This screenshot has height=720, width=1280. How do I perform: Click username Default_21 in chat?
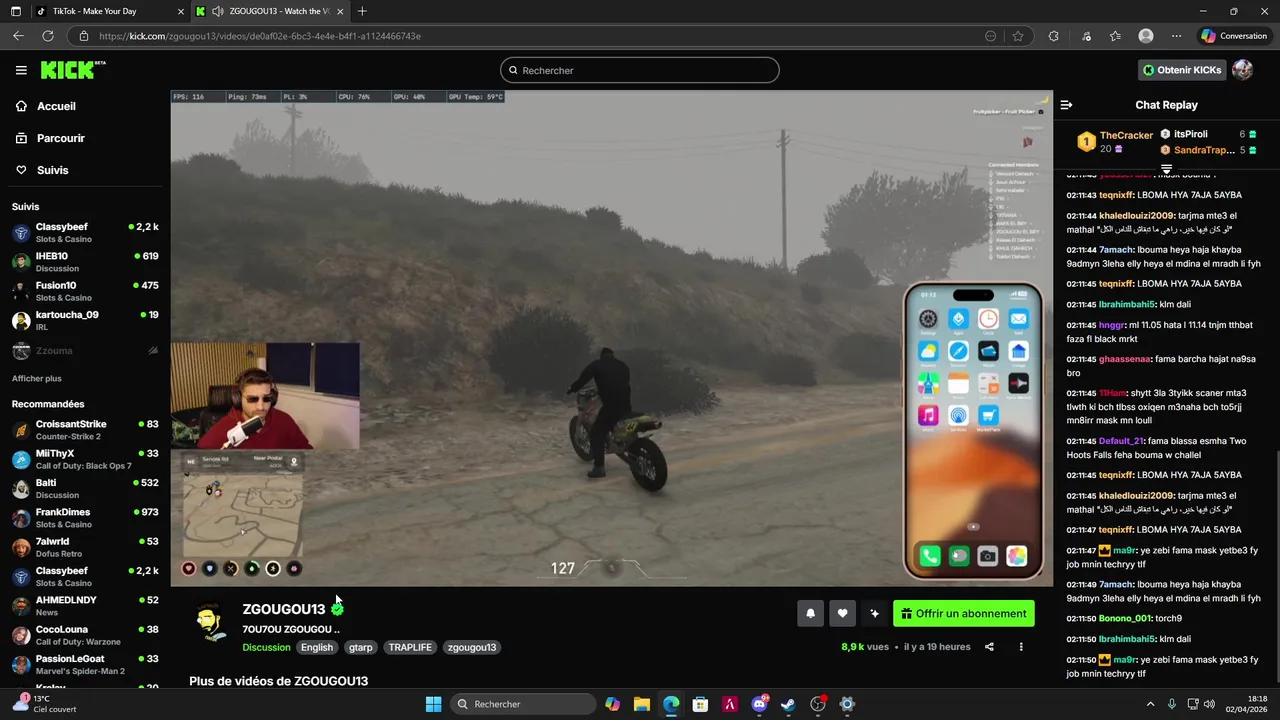[1120, 441]
